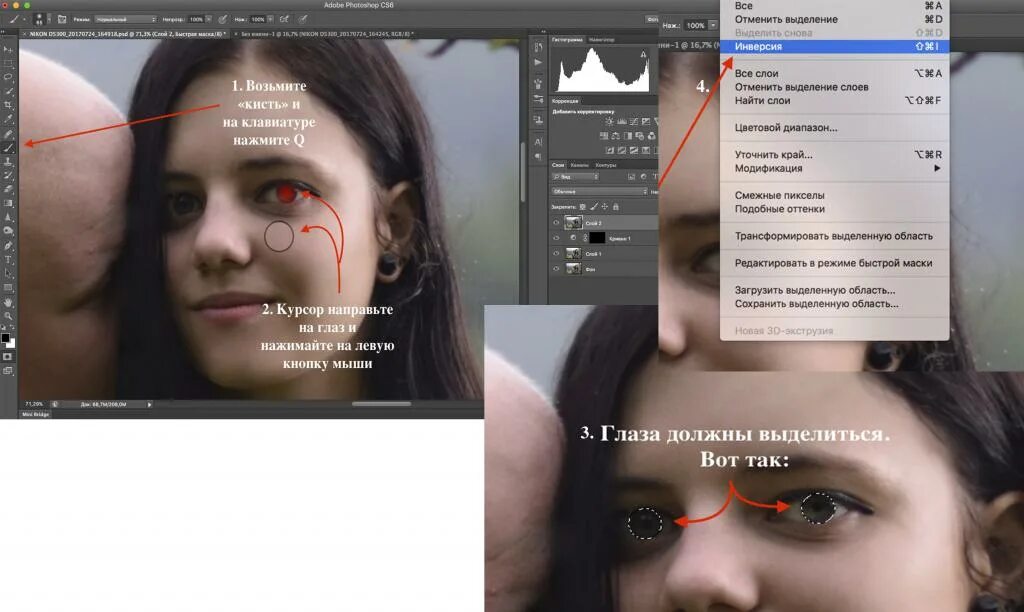Choose Цветовой диапазон menu item
Viewport: 1024px width, 612px height.
click(x=835, y=128)
